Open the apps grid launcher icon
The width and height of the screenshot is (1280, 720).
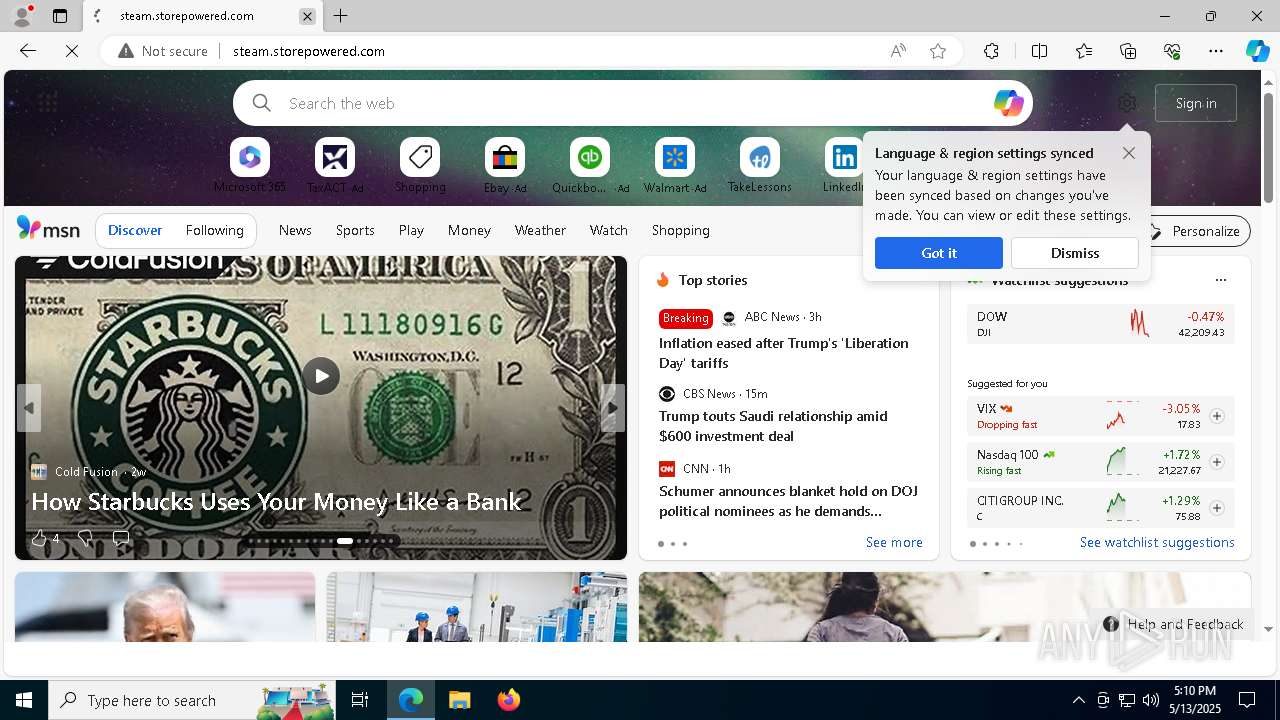(47, 103)
